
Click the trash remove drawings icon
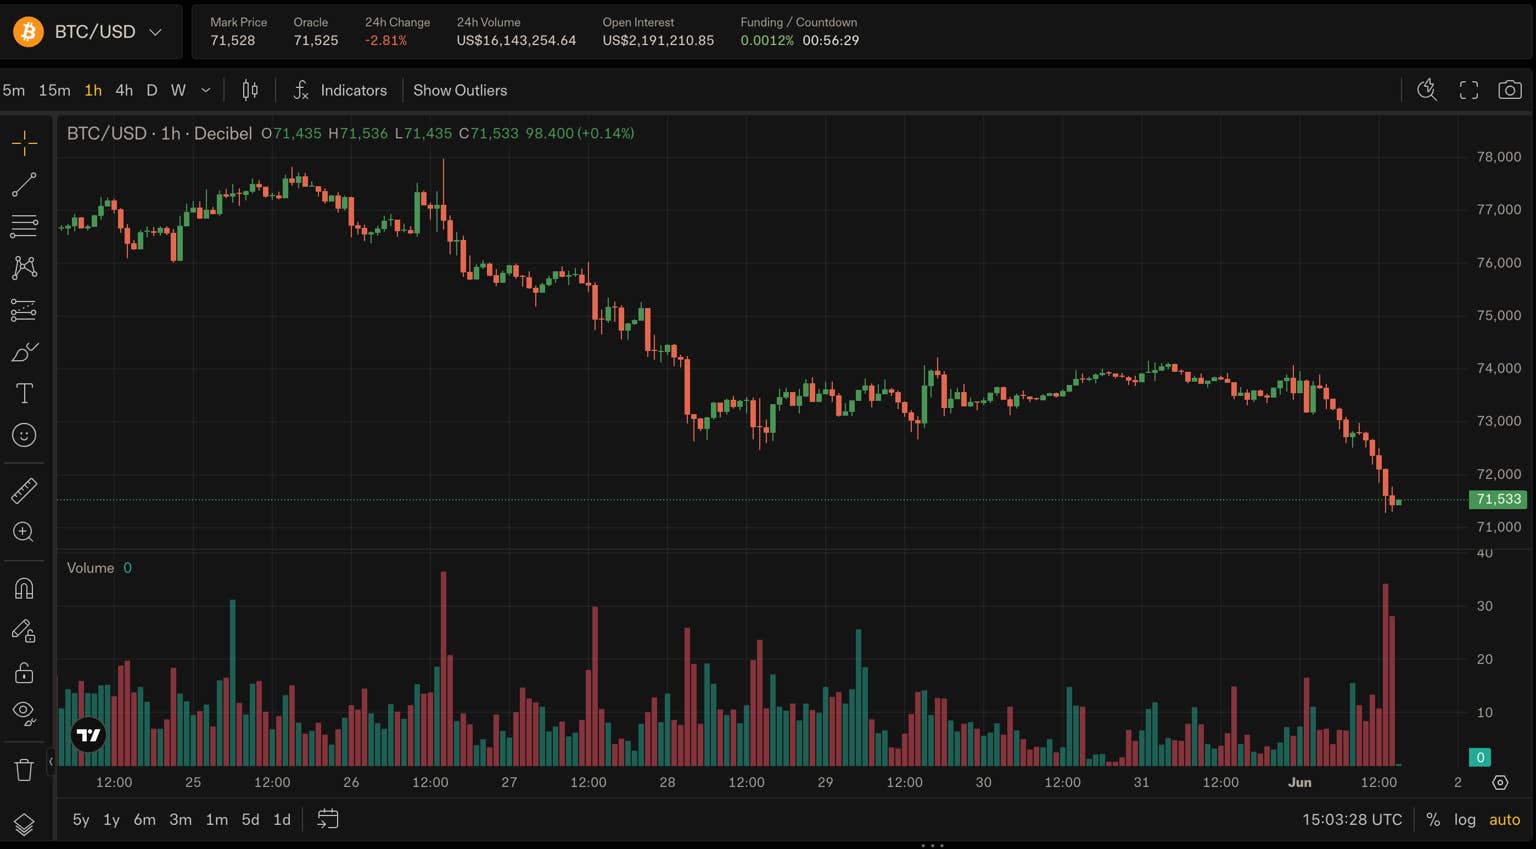point(24,769)
